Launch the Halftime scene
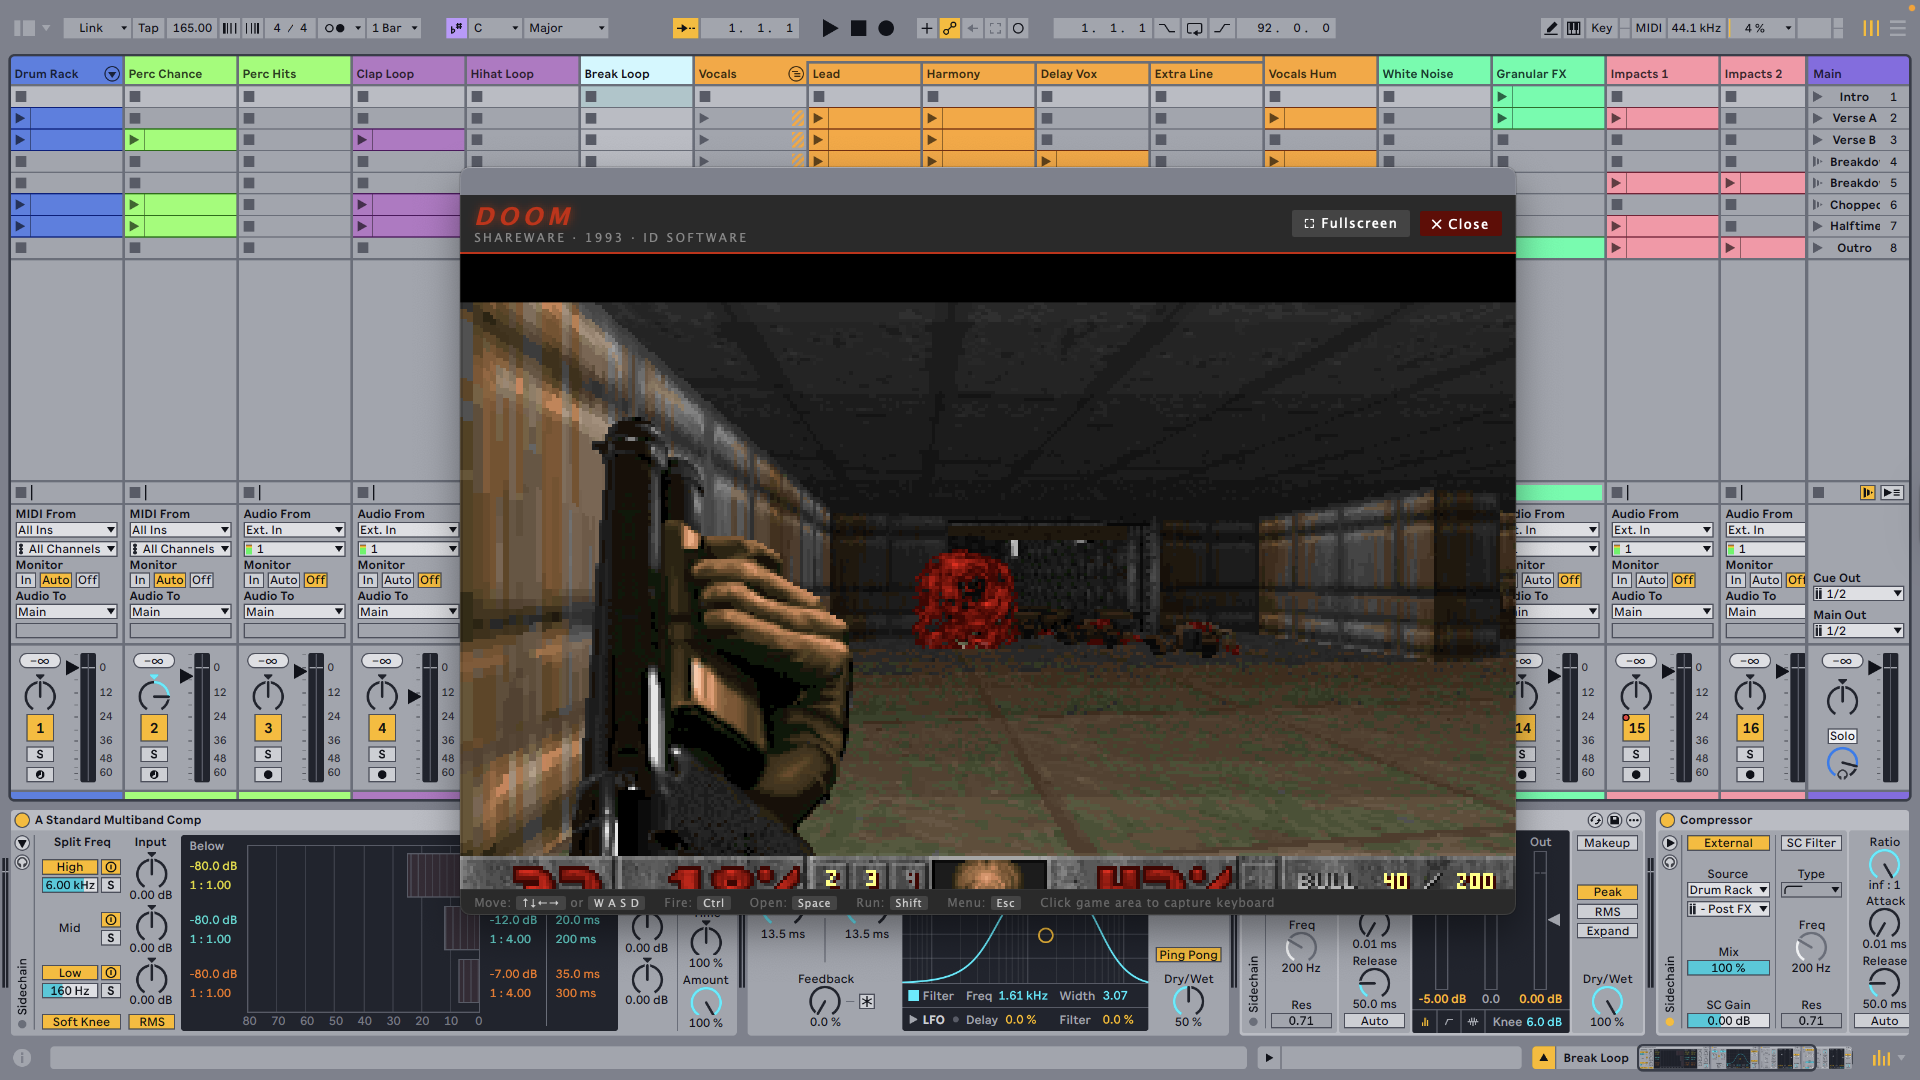 [x=1818, y=226]
